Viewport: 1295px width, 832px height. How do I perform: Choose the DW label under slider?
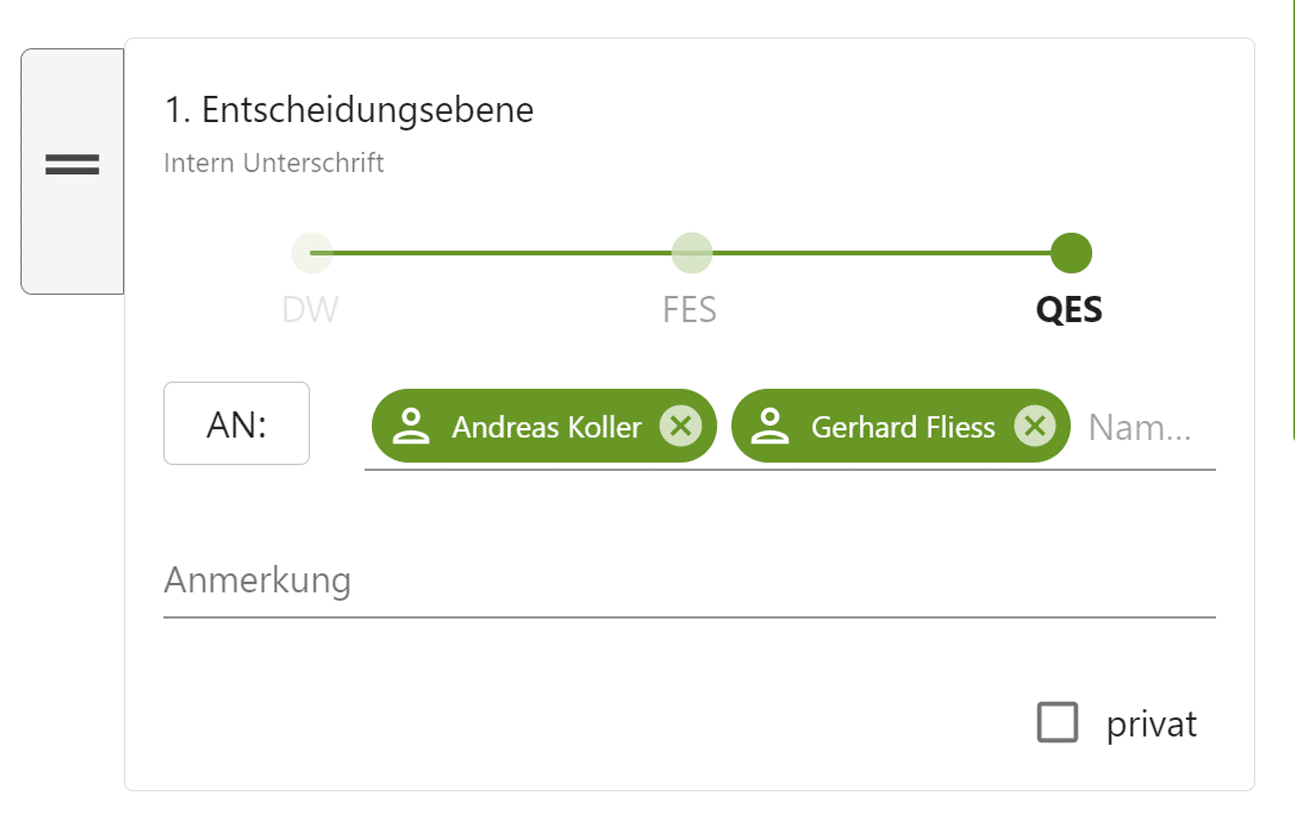[x=310, y=310]
